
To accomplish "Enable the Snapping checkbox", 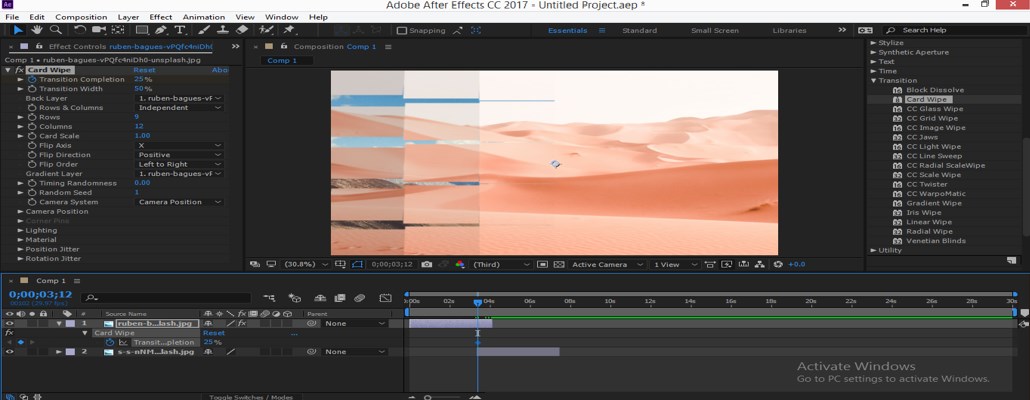I will 401,30.
